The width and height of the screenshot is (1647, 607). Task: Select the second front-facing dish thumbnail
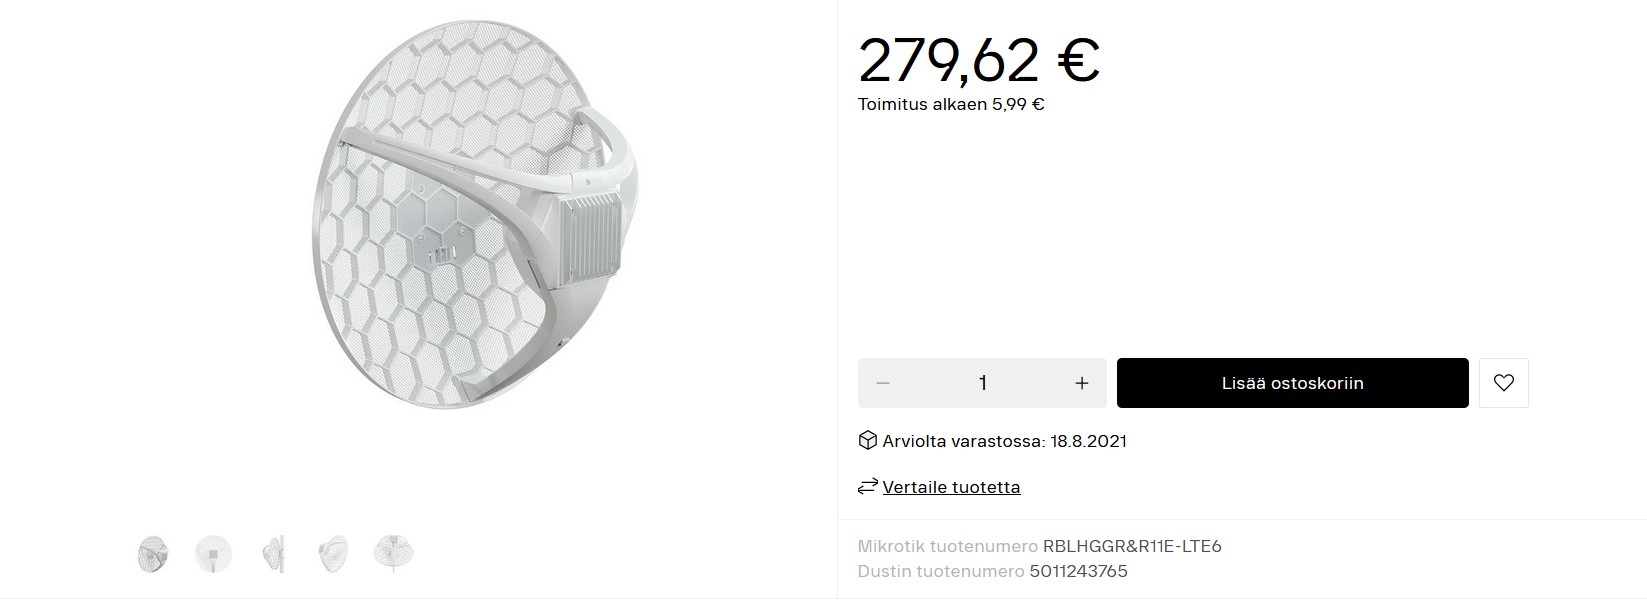point(213,553)
